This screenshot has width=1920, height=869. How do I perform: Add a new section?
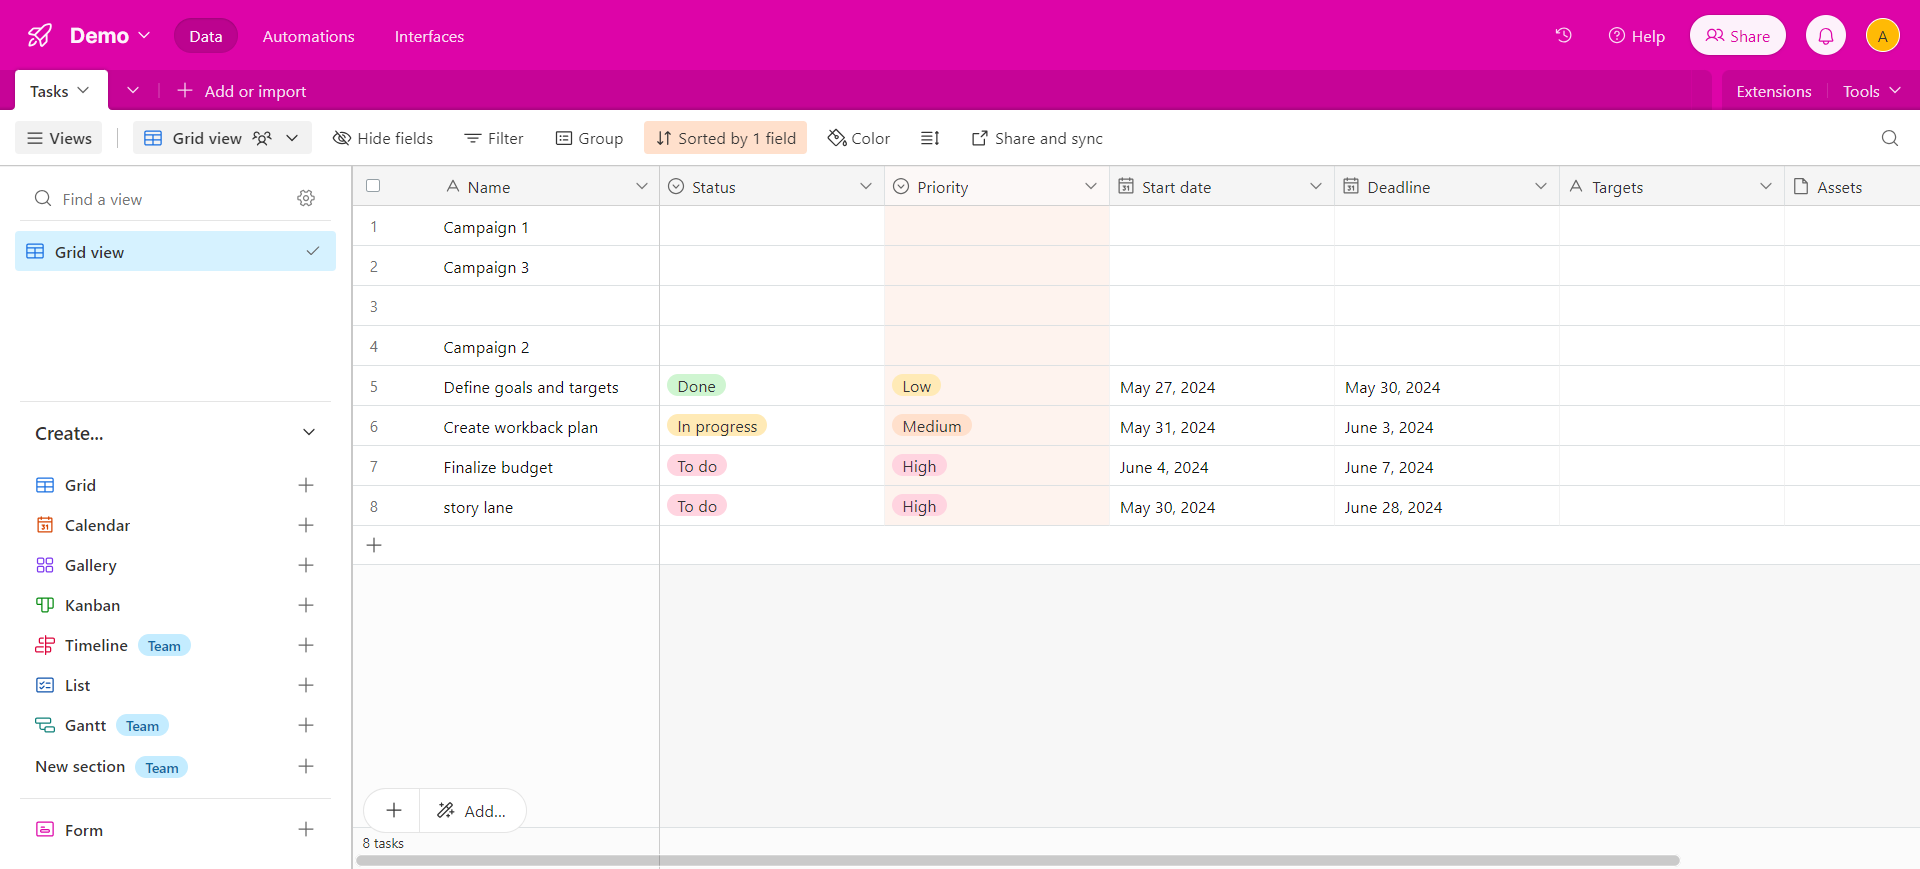(306, 766)
